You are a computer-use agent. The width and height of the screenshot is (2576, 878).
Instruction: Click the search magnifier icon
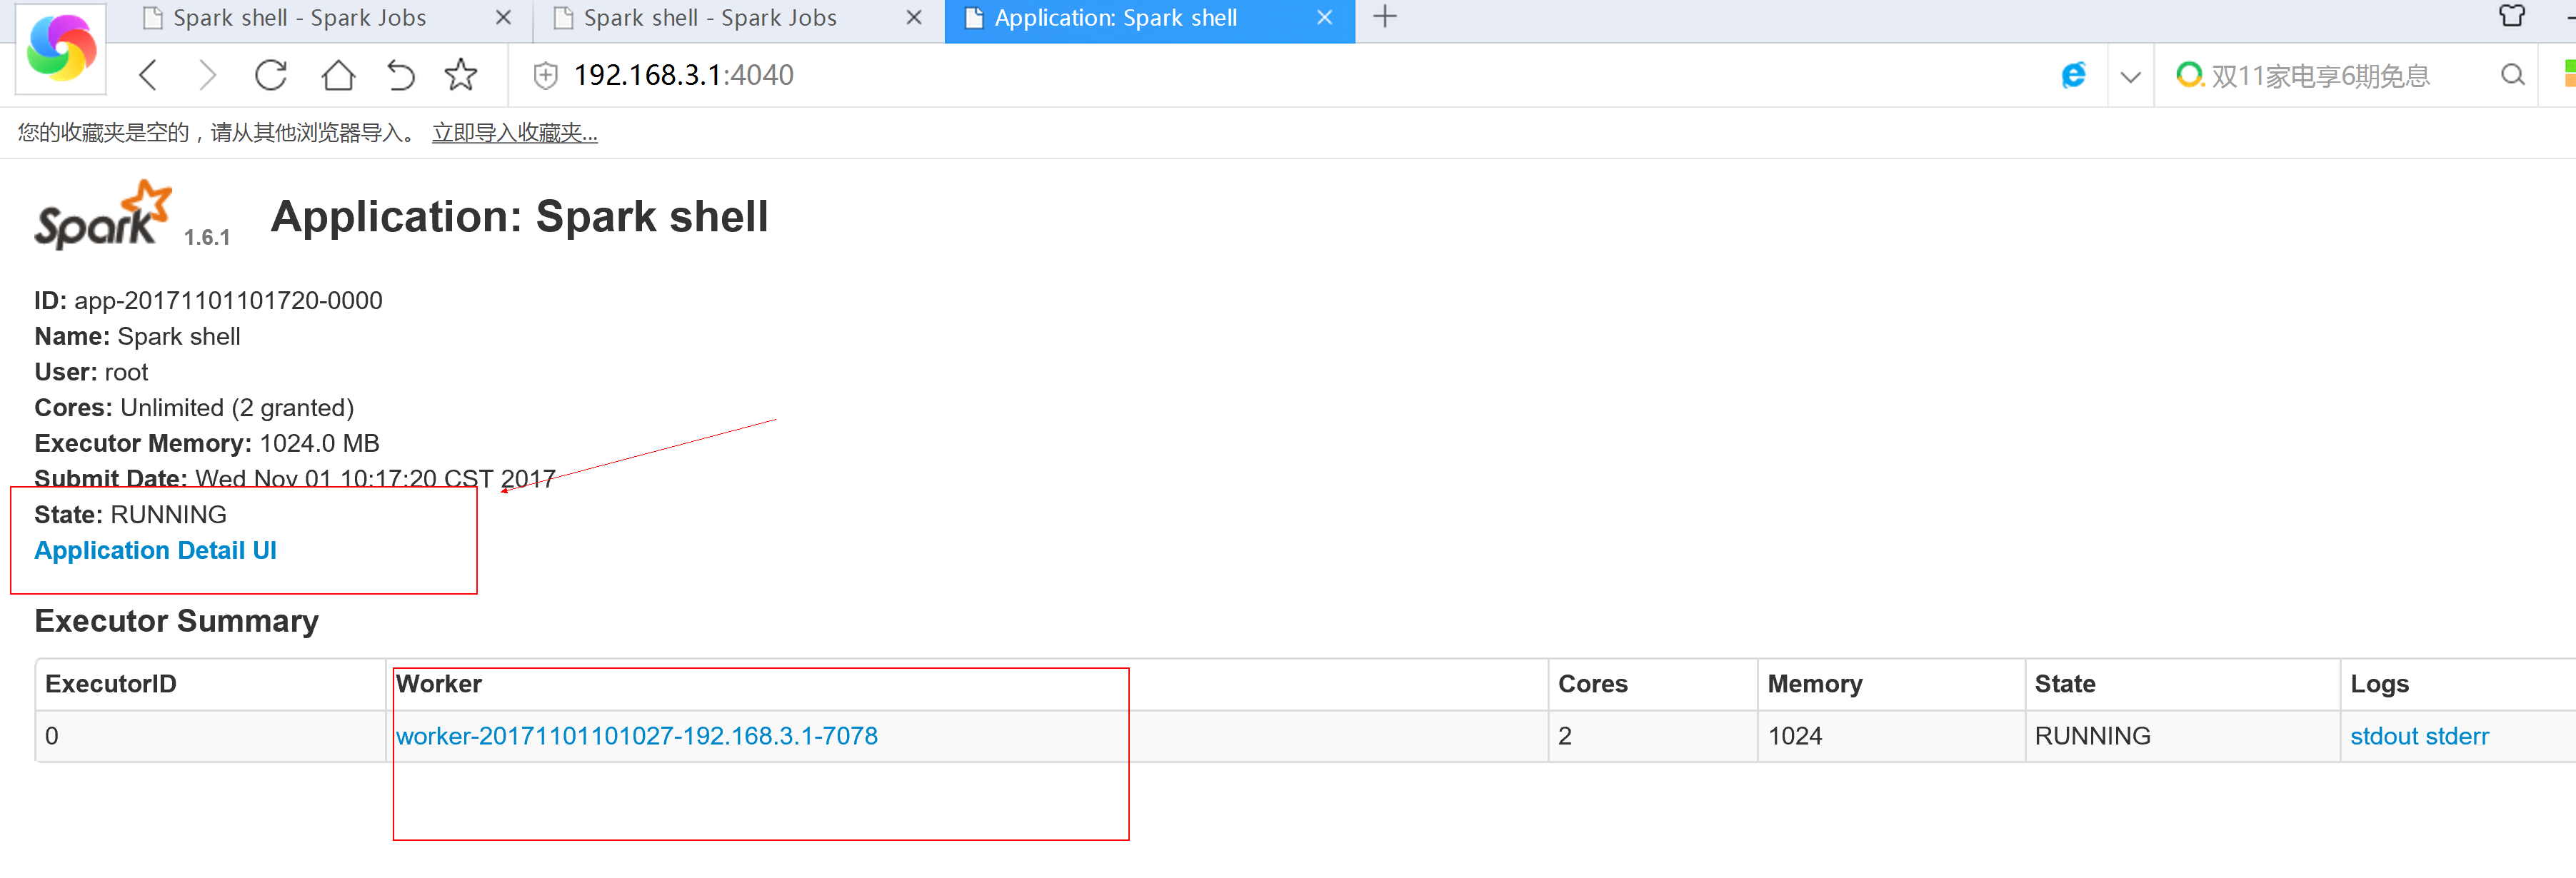coord(2511,75)
